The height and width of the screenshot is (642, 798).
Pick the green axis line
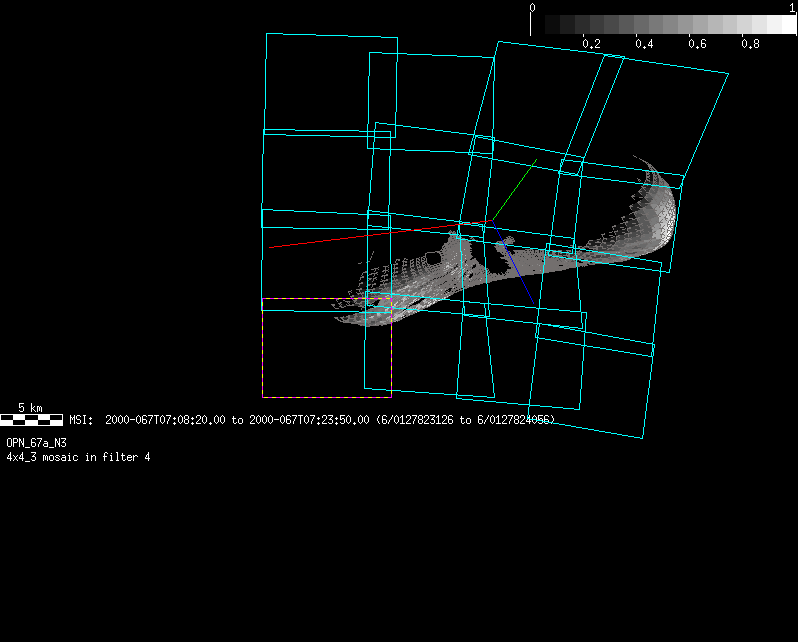[515, 189]
